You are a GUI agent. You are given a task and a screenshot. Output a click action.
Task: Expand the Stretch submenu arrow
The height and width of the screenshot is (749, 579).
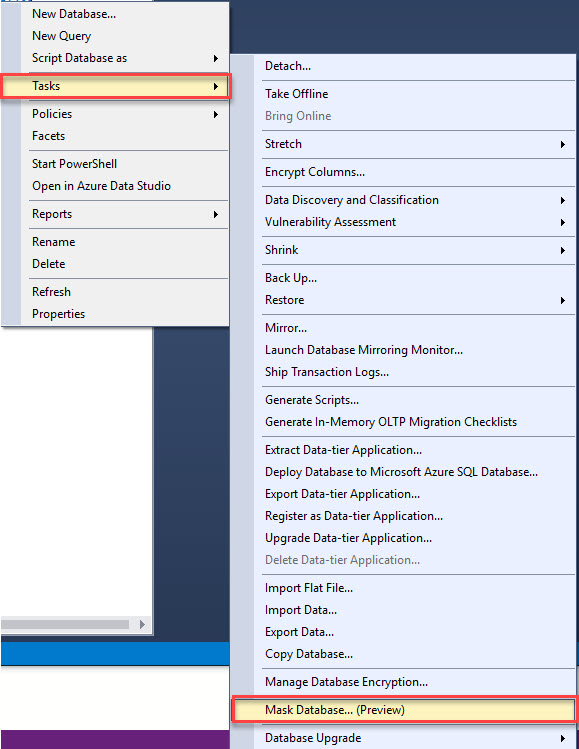[563, 144]
